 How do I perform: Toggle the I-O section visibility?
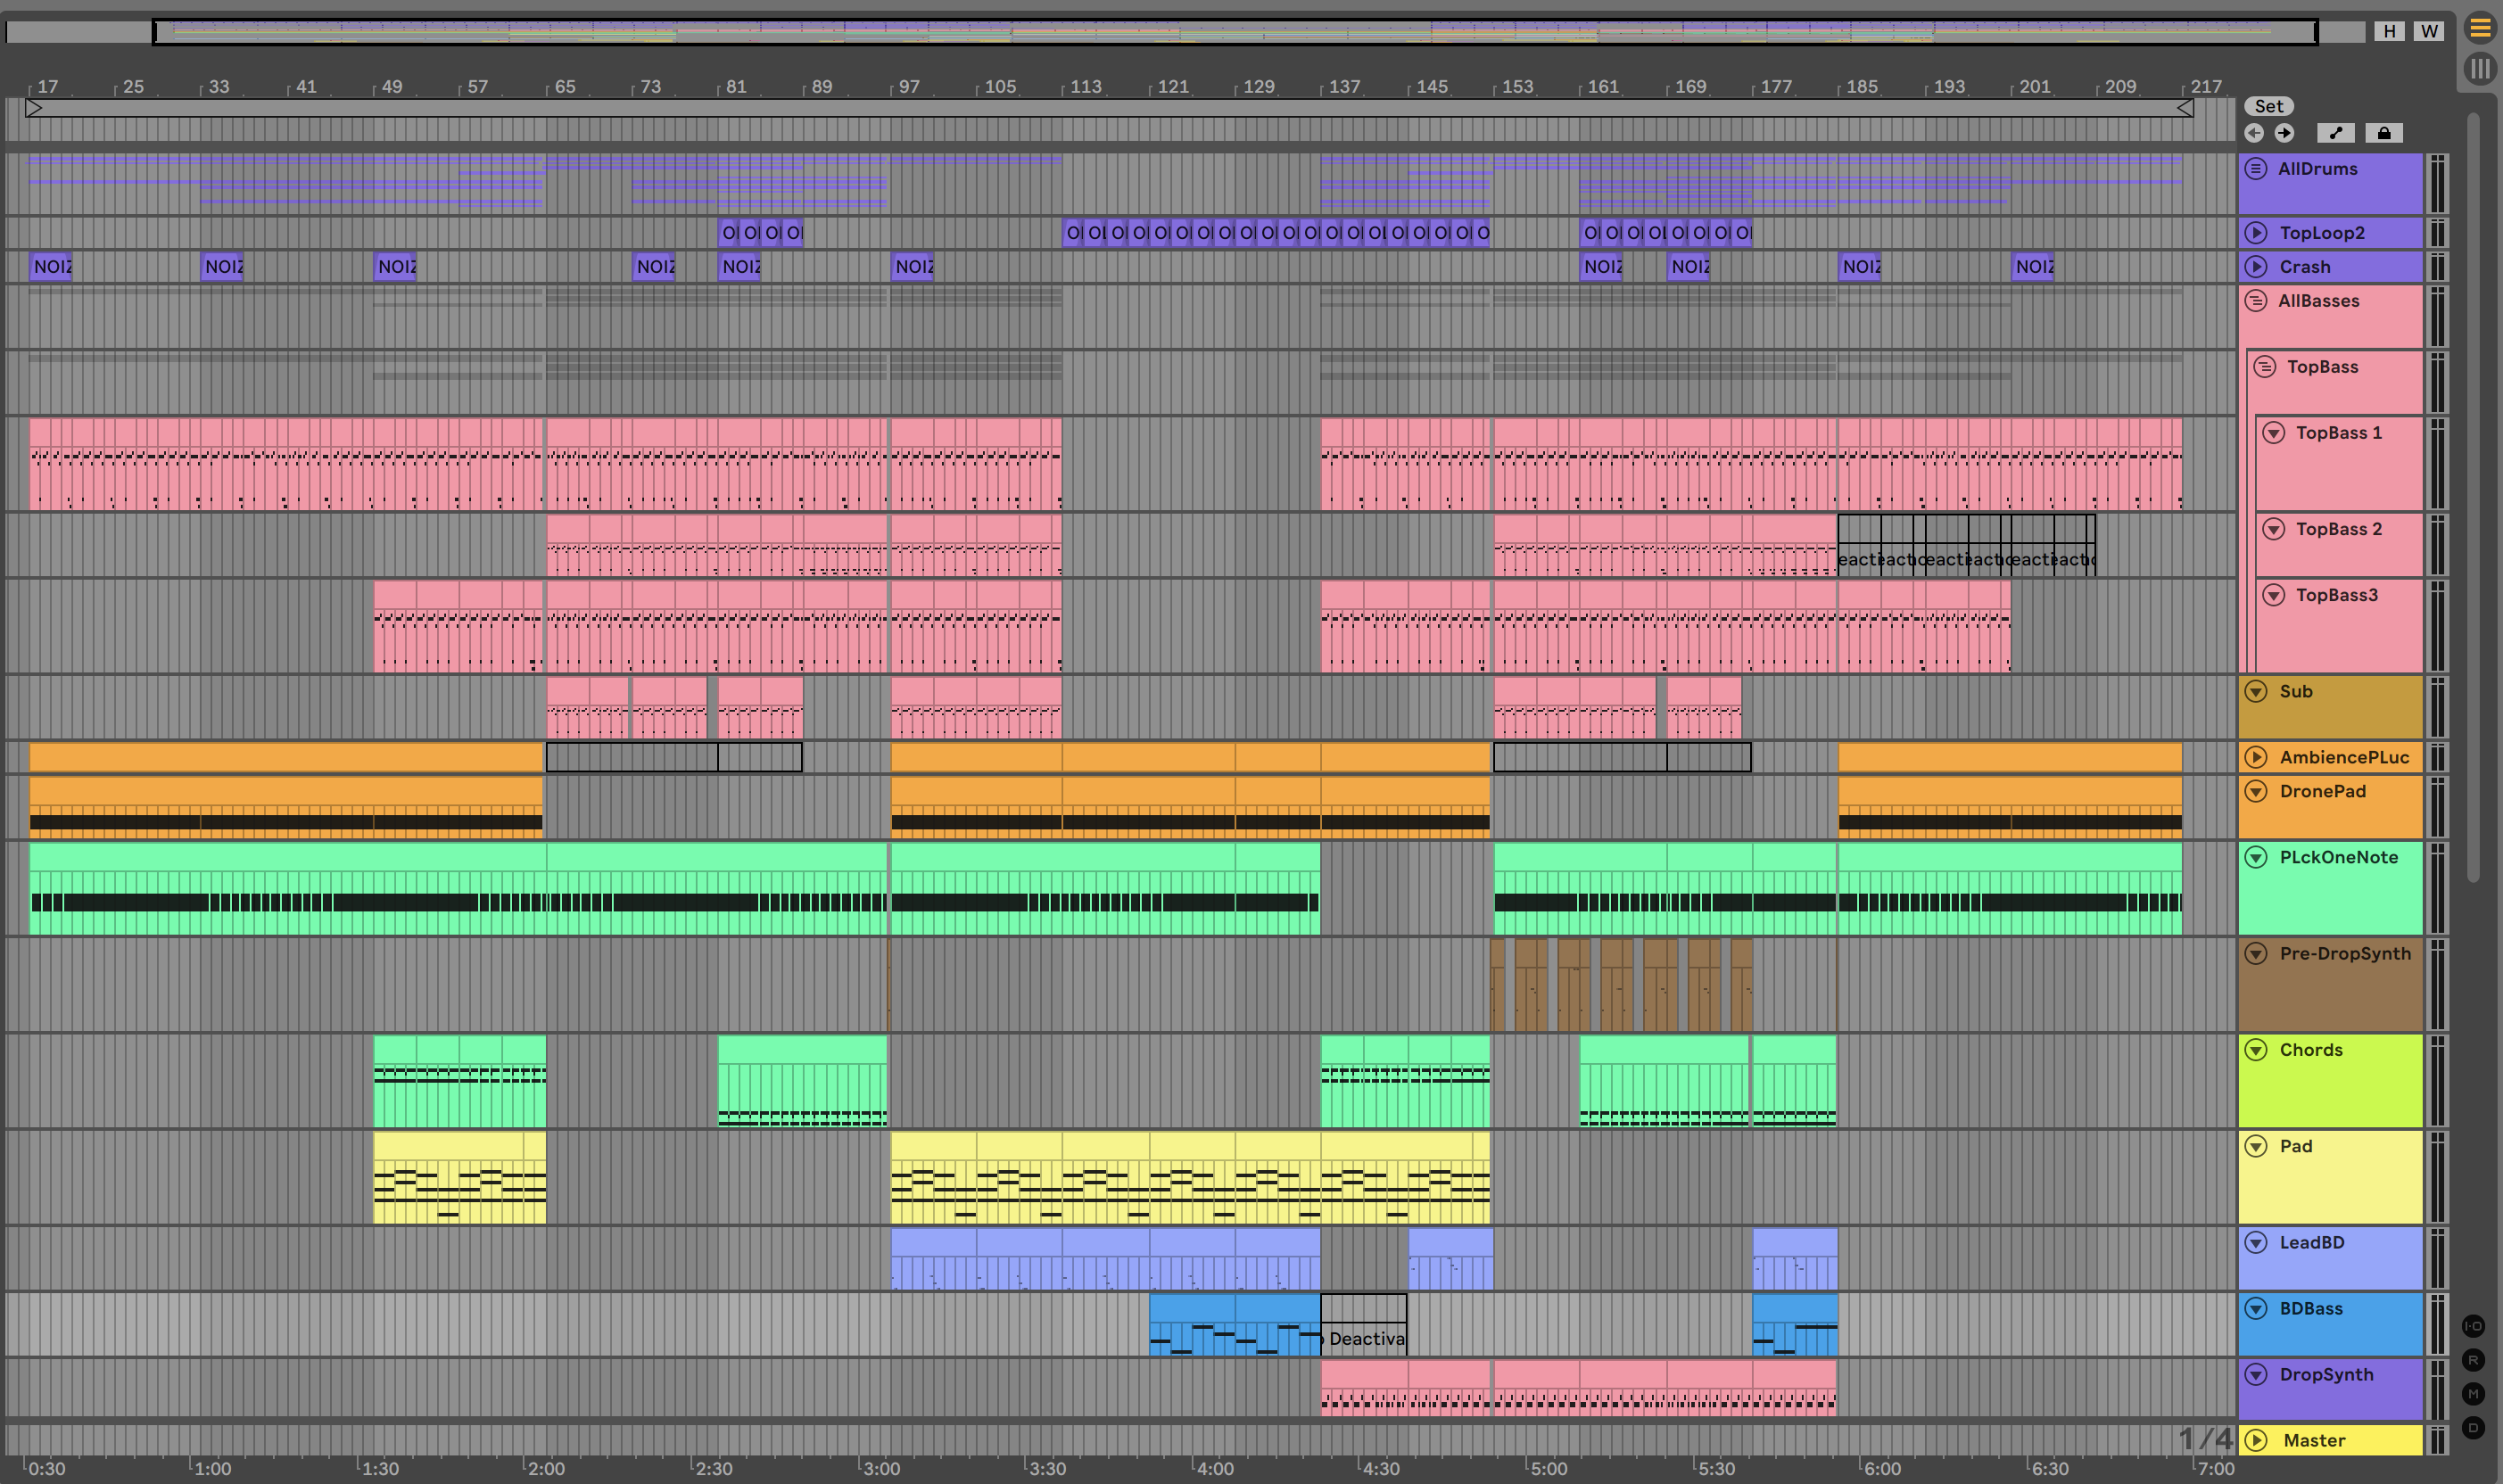point(2473,1326)
